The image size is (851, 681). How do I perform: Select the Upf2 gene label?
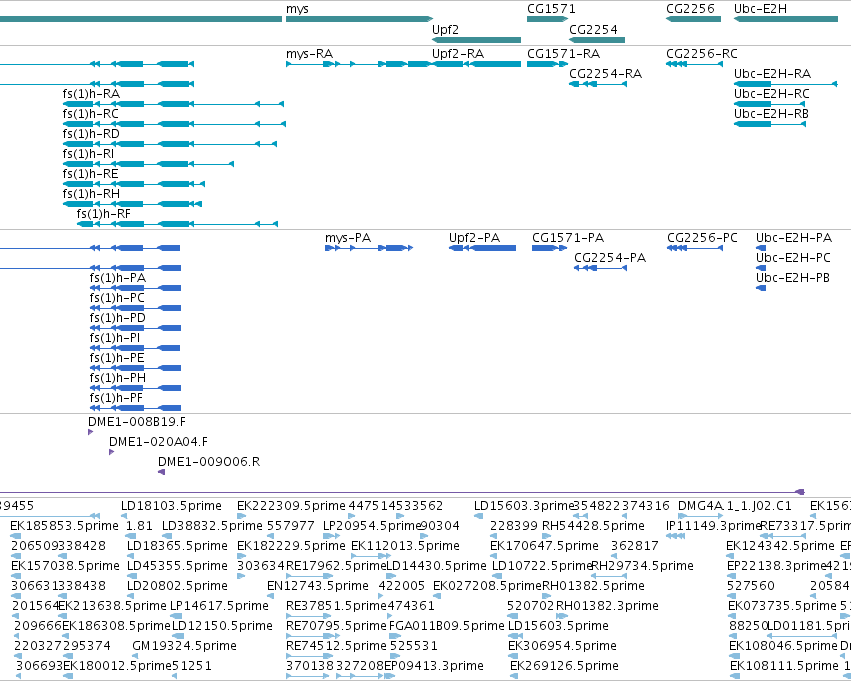coord(445,30)
